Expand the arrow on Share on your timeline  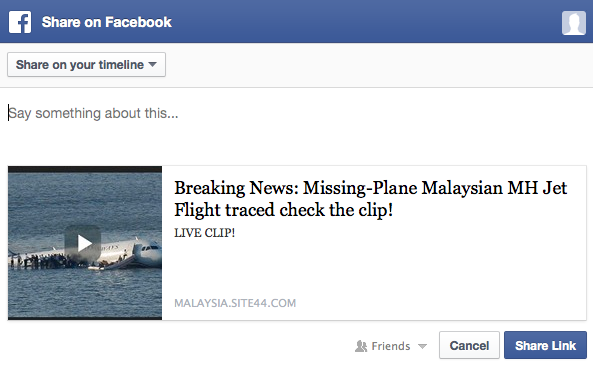152,64
